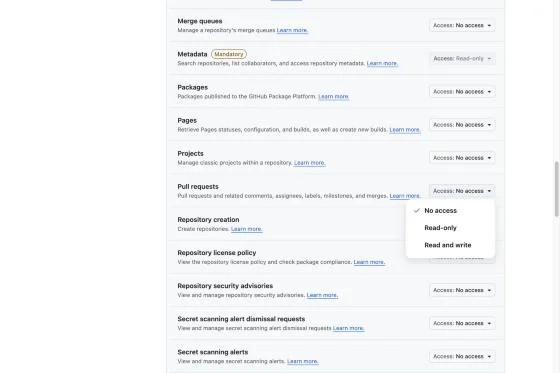560x373 pixels.
Task: Click the Metadata heading
Action: pos(192,54)
